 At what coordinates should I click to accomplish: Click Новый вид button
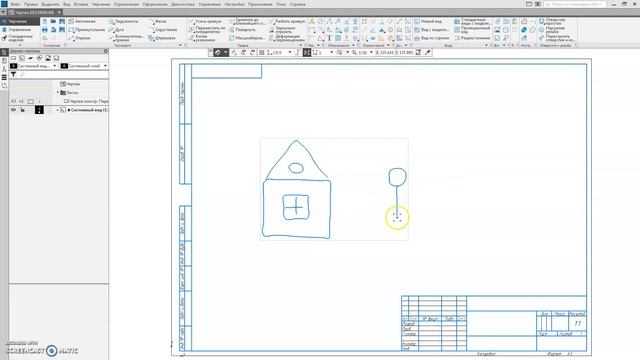point(428,21)
